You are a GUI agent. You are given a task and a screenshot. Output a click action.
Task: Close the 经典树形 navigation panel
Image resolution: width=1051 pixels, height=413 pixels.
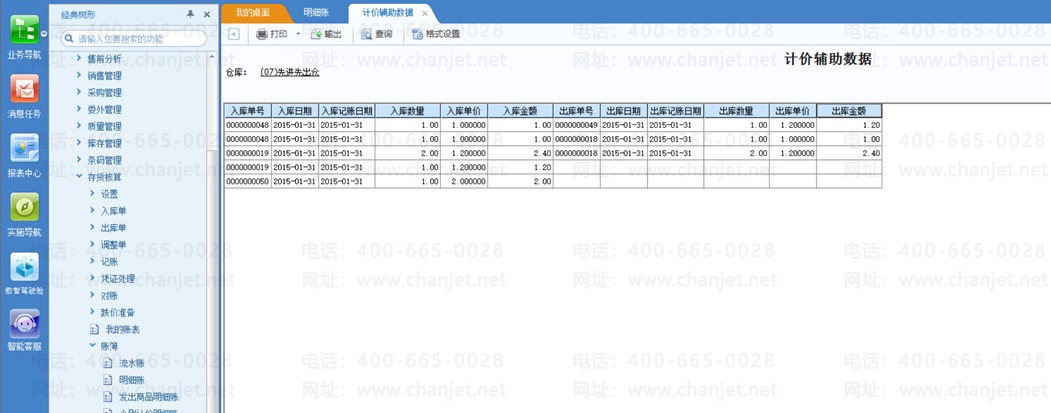click(x=206, y=14)
